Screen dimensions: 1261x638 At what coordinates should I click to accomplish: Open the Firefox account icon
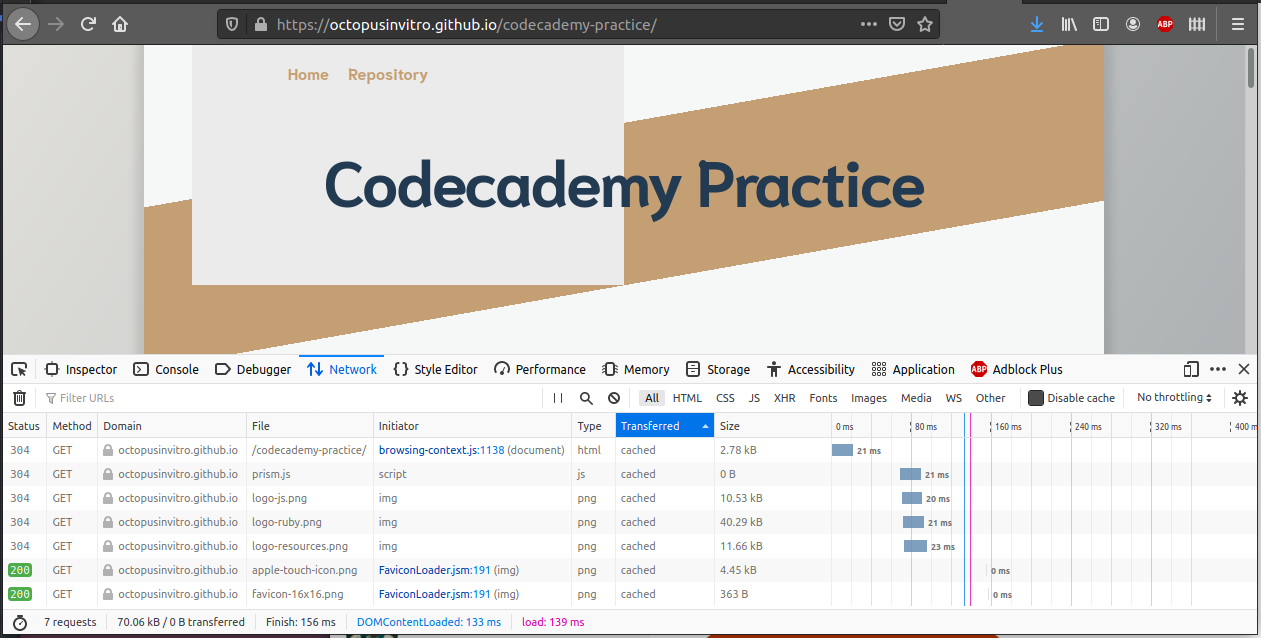click(x=1132, y=24)
